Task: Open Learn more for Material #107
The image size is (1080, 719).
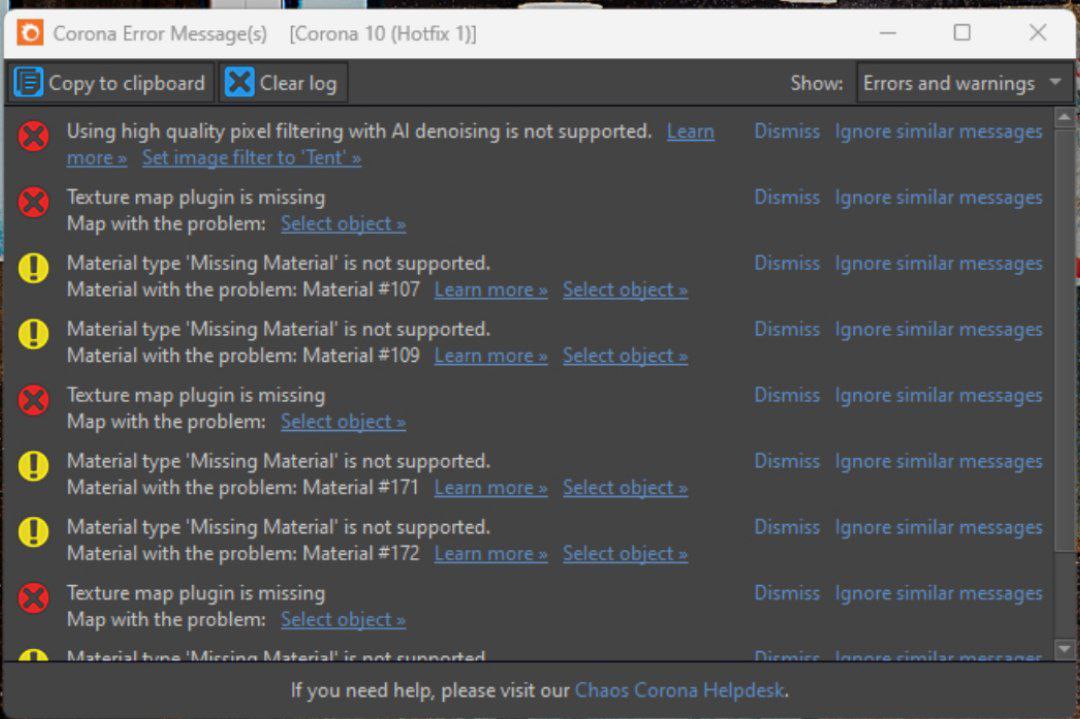Action: (x=490, y=290)
